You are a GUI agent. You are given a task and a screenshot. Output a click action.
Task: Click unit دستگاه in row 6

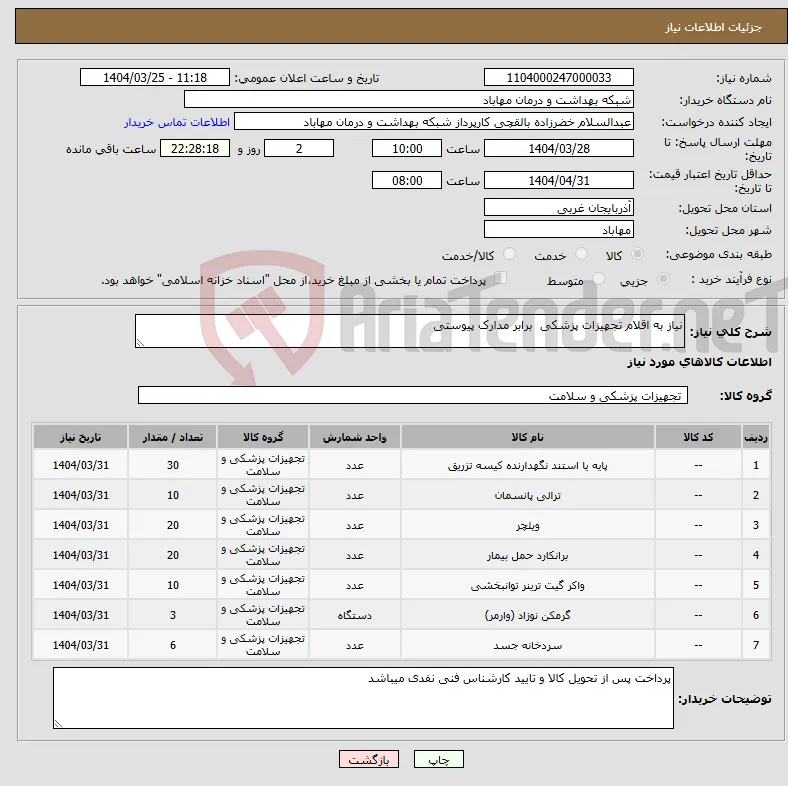pos(355,615)
